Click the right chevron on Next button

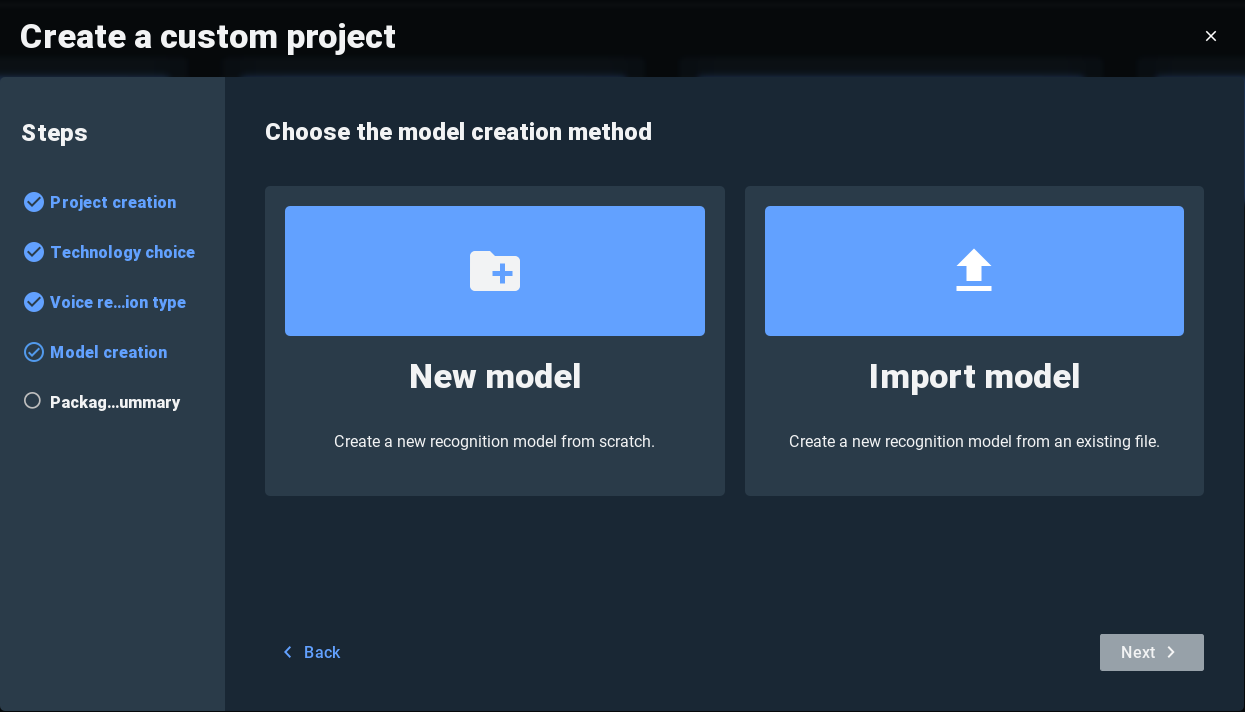point(1171,652)
